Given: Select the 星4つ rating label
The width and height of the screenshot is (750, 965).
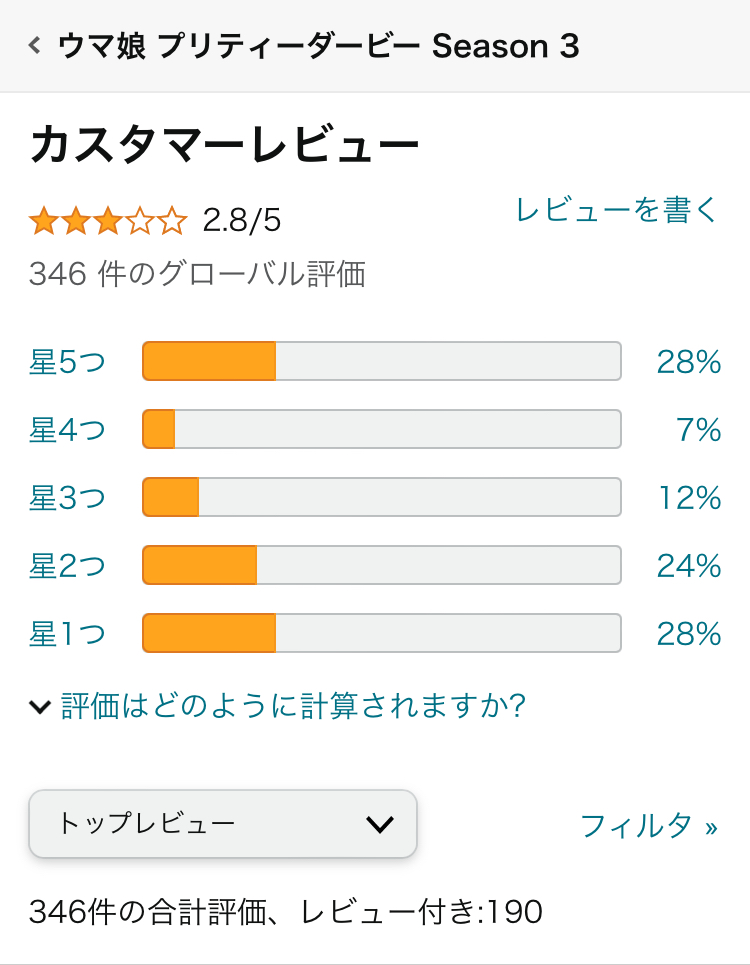Looking at the screenshot, I should [x=67, y=430].
